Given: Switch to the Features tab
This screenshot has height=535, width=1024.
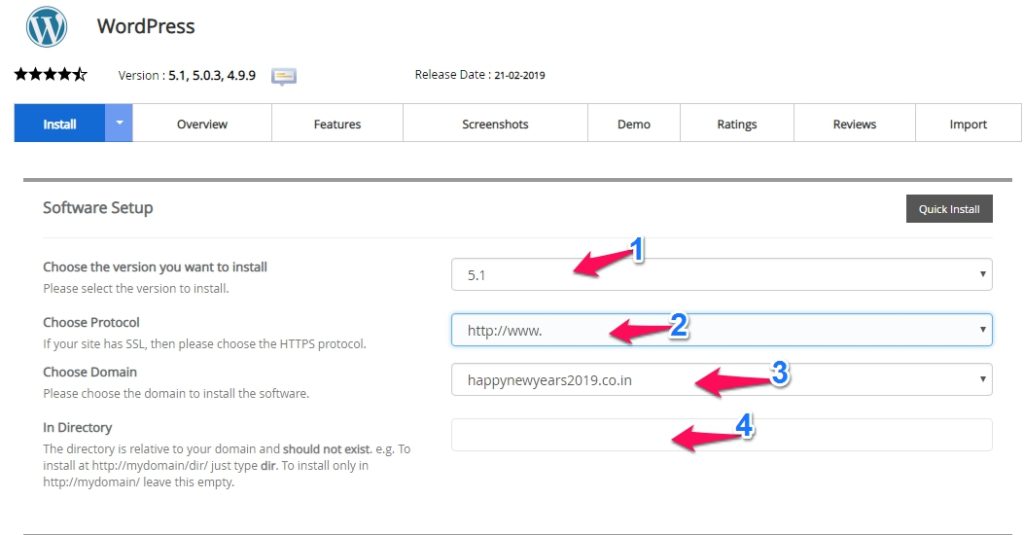Looking at the screenshot, I should 337,123.
